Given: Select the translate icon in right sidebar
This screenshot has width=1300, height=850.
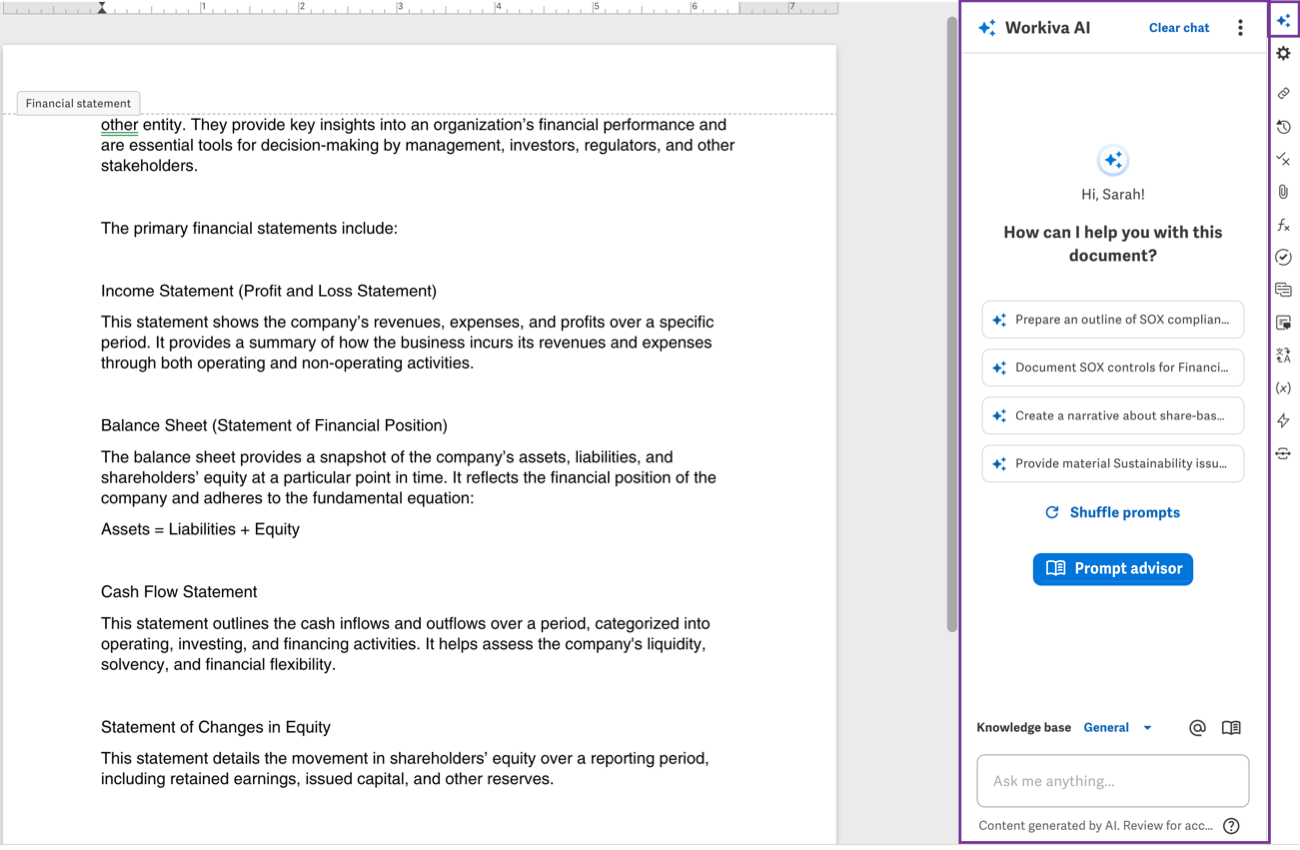Looking at the screenshot, I should click(1283, 354).
